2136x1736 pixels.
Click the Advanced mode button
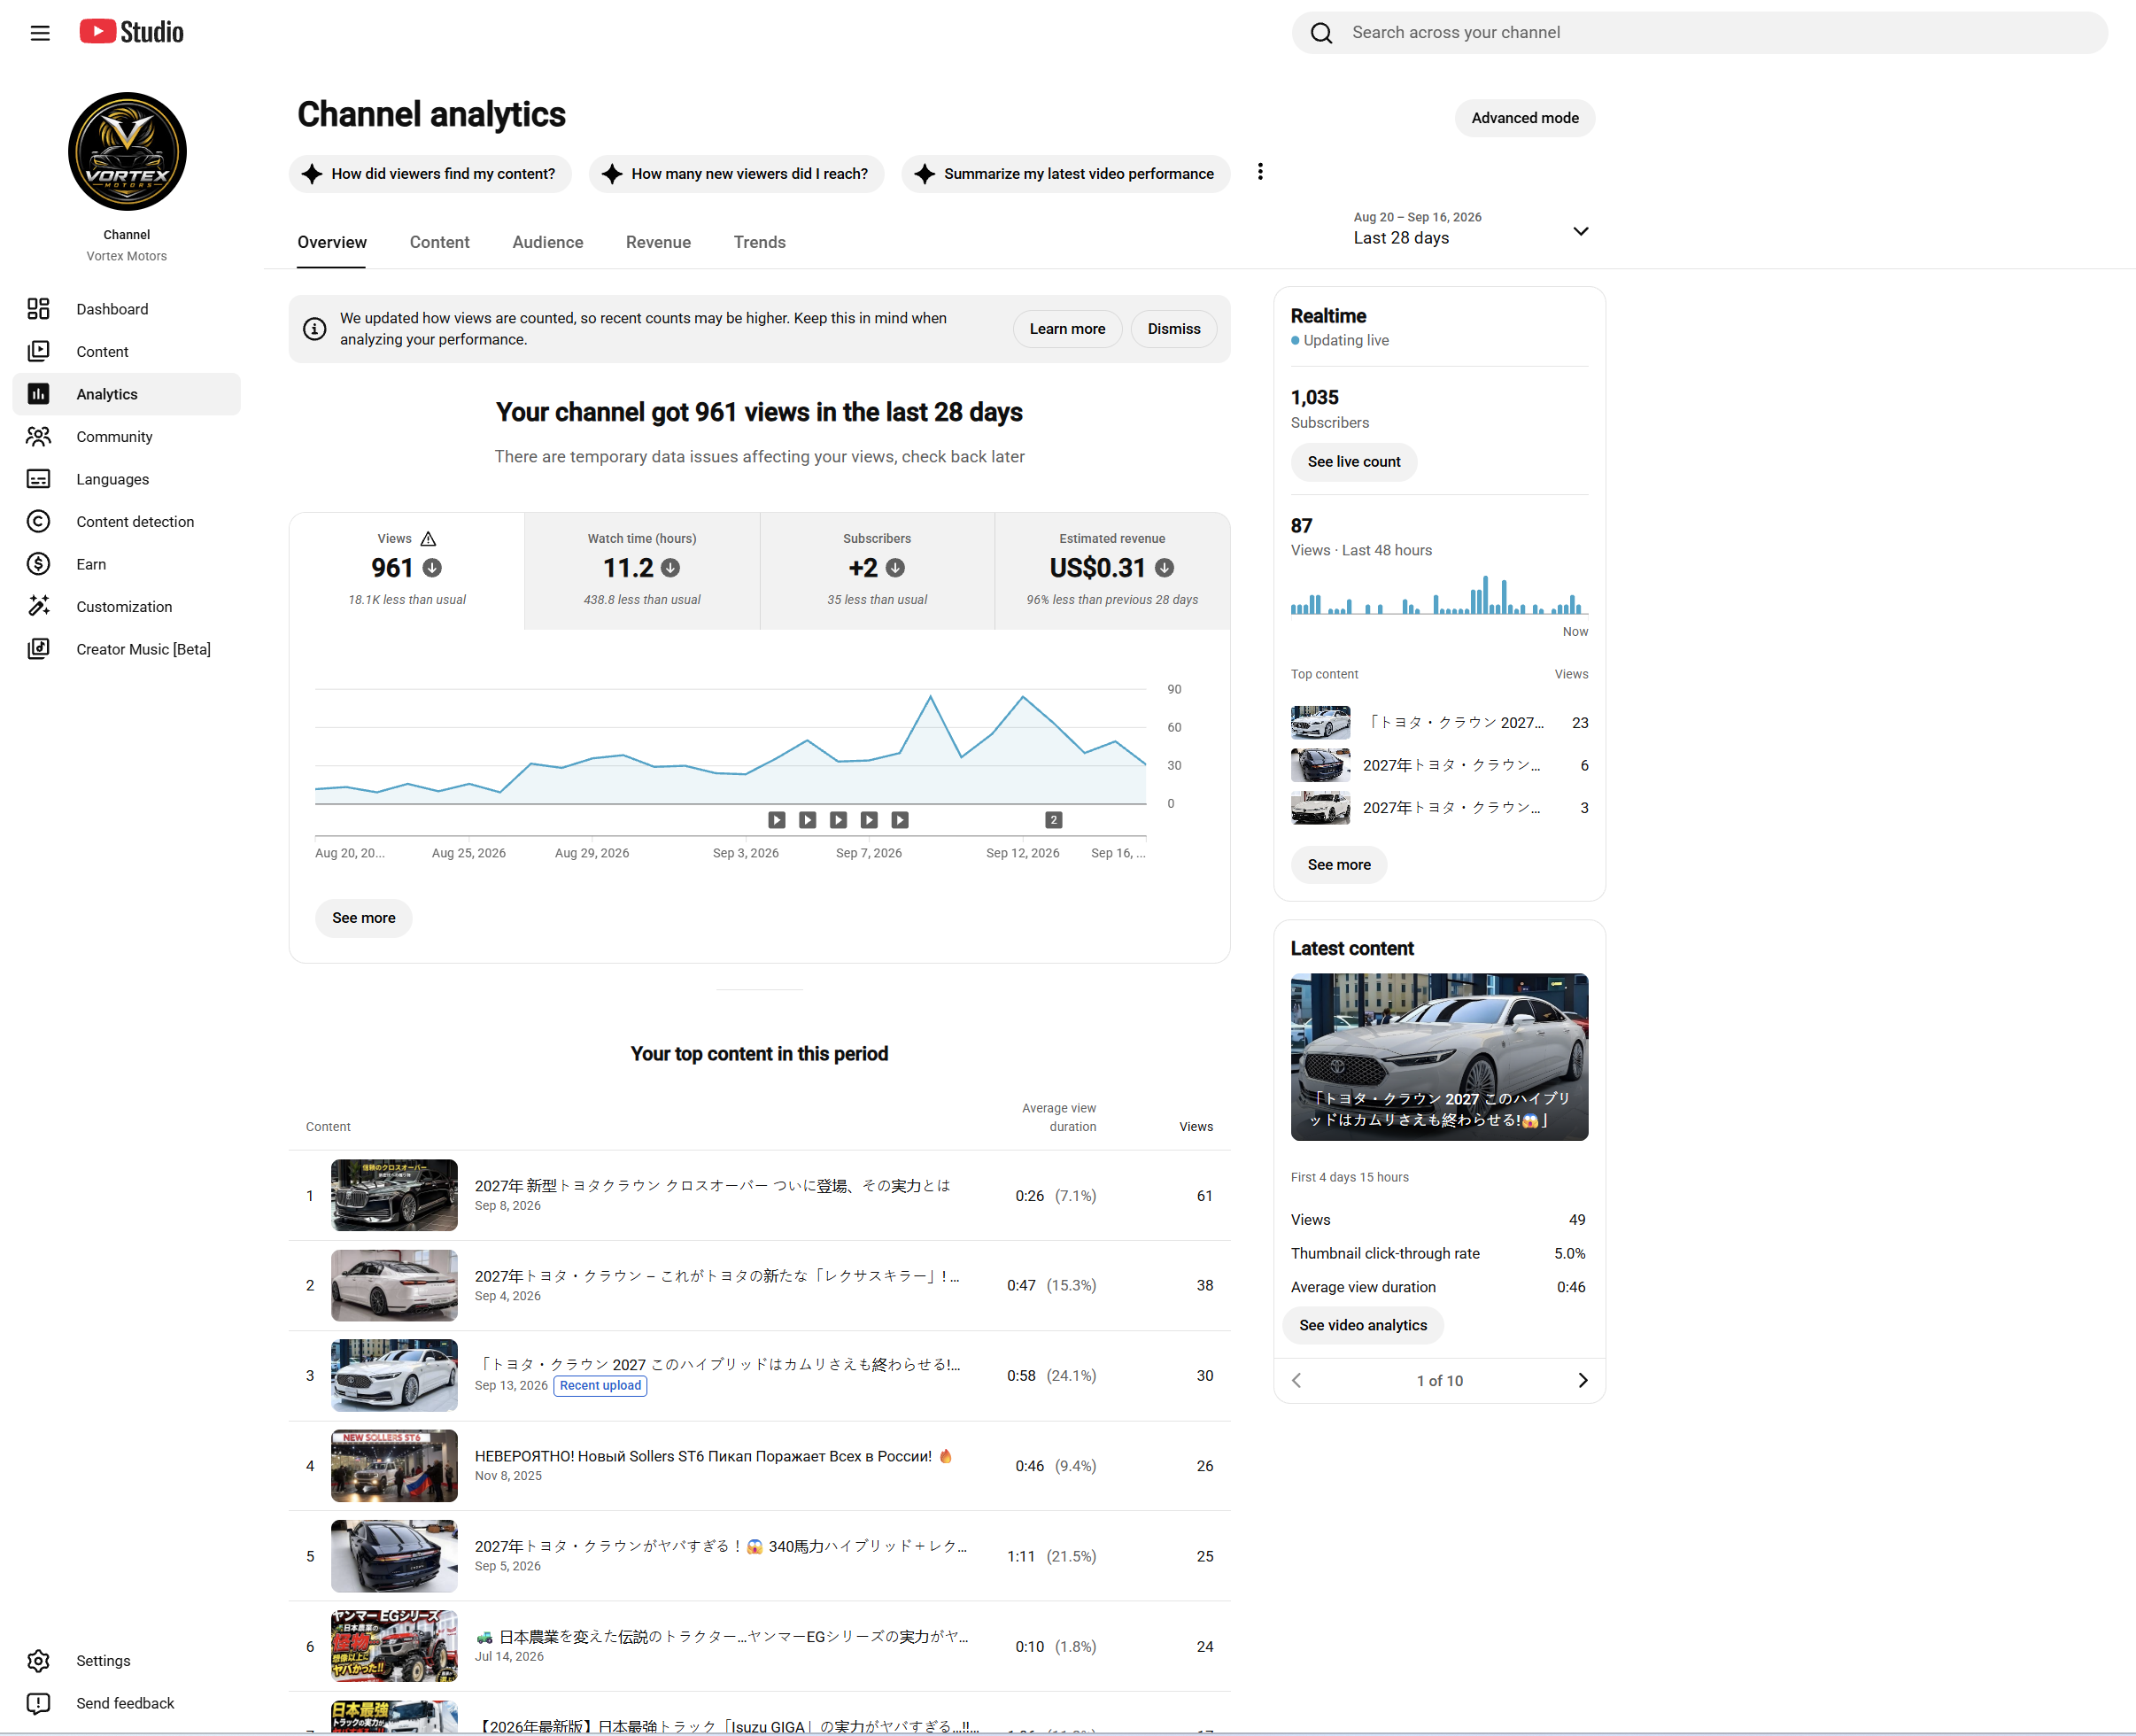tap(1524, 118)
